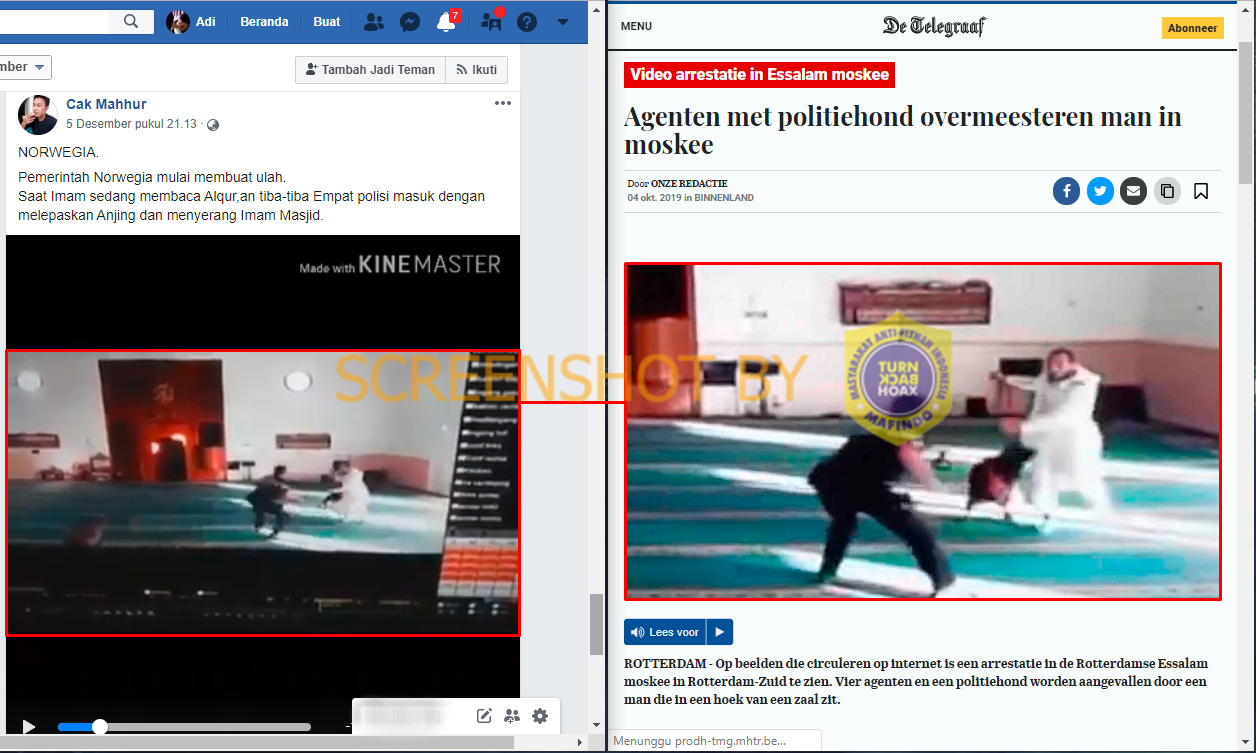Open notifications bell with 7 badge
Viewport: 1256px width, 753px height.
[x=447, y=22]
